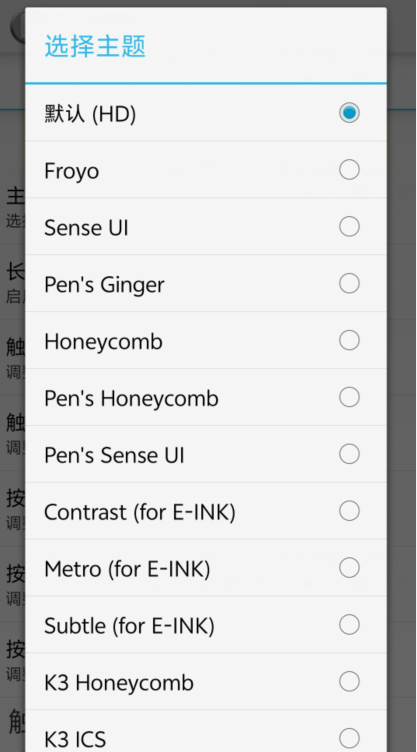Select Subtle (for E-INK) radio button
The height and width of the screenshot is (752, 417).
point(349,624)
